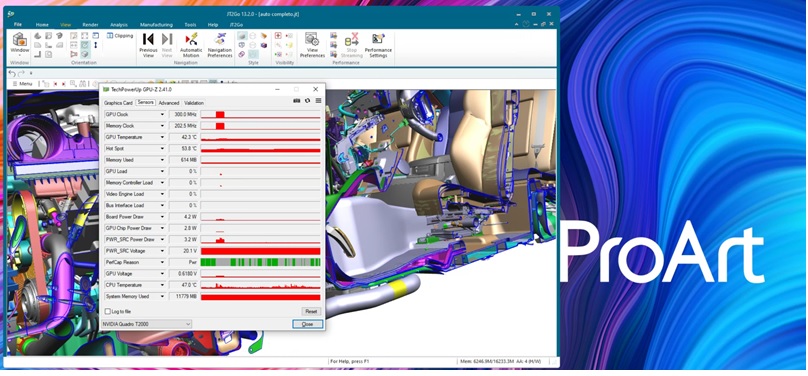
Task: Click the redo arrow in JT2Go
Action: (x=21, y=74)
